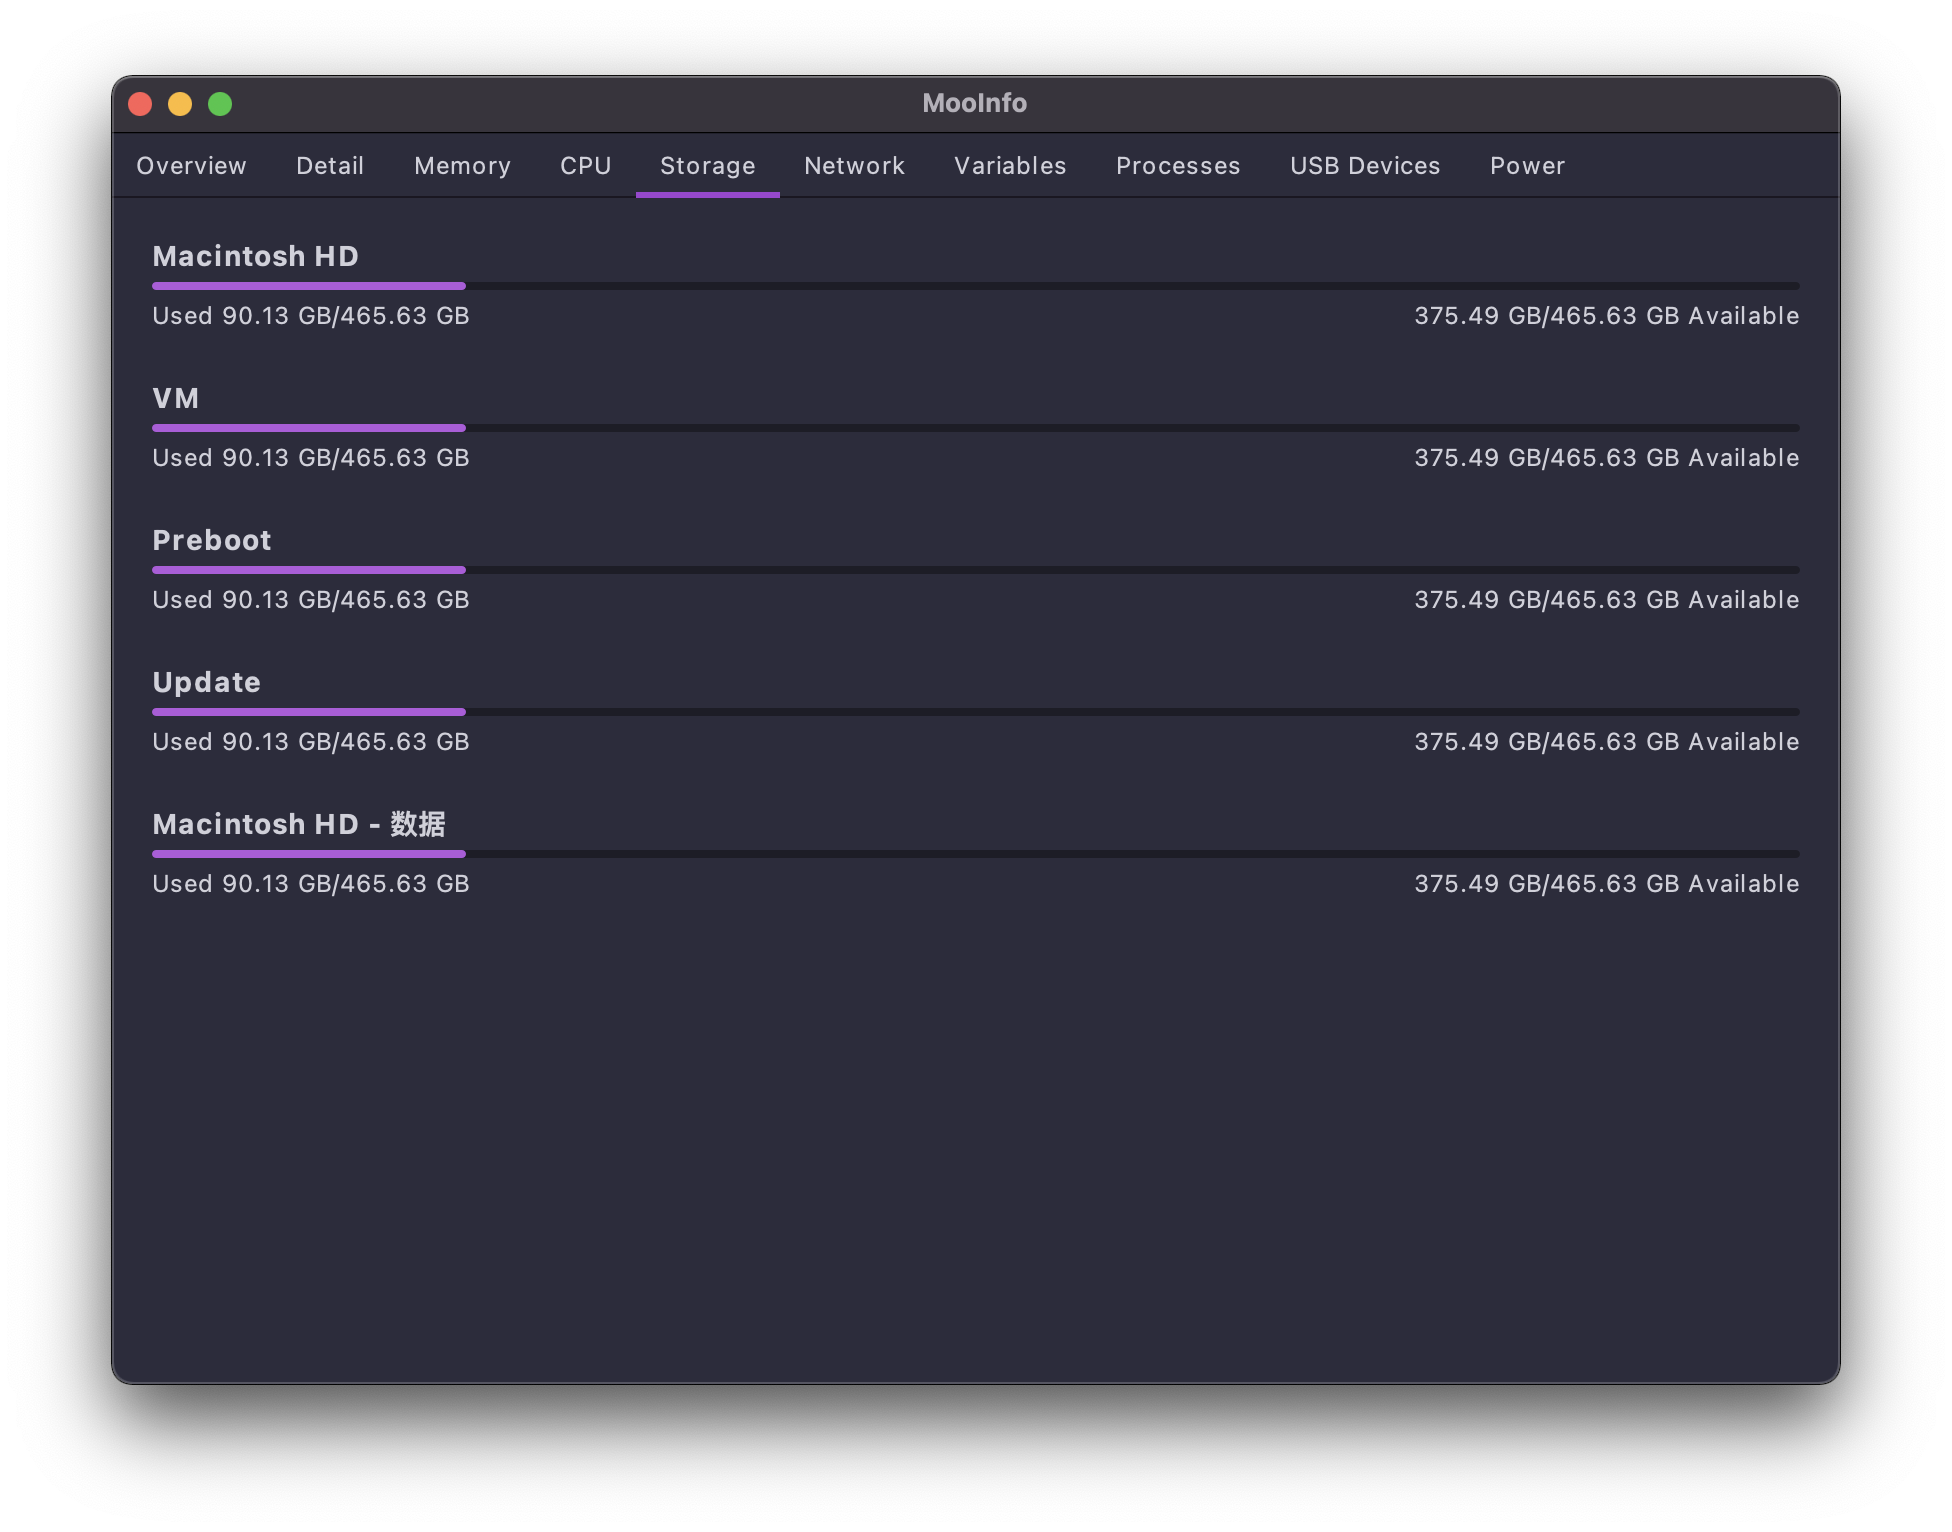Switch to Power tab

pyautogui.click(x=1527, y=165)
